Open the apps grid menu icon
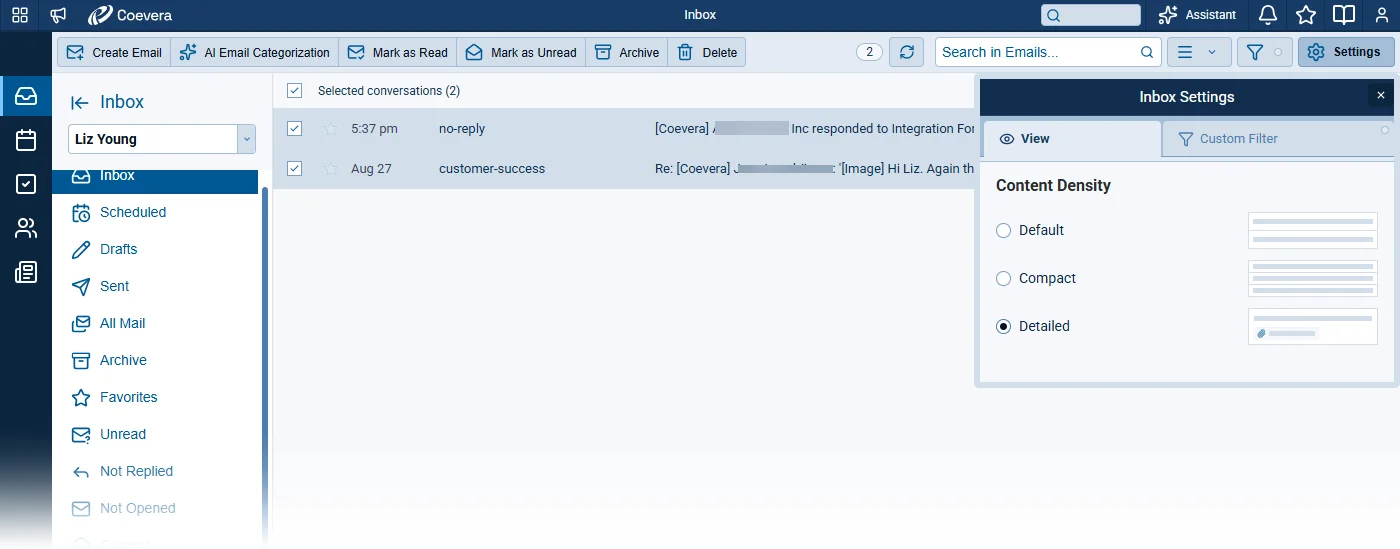This screenshot has height=549, width=1400. point(20,15)
